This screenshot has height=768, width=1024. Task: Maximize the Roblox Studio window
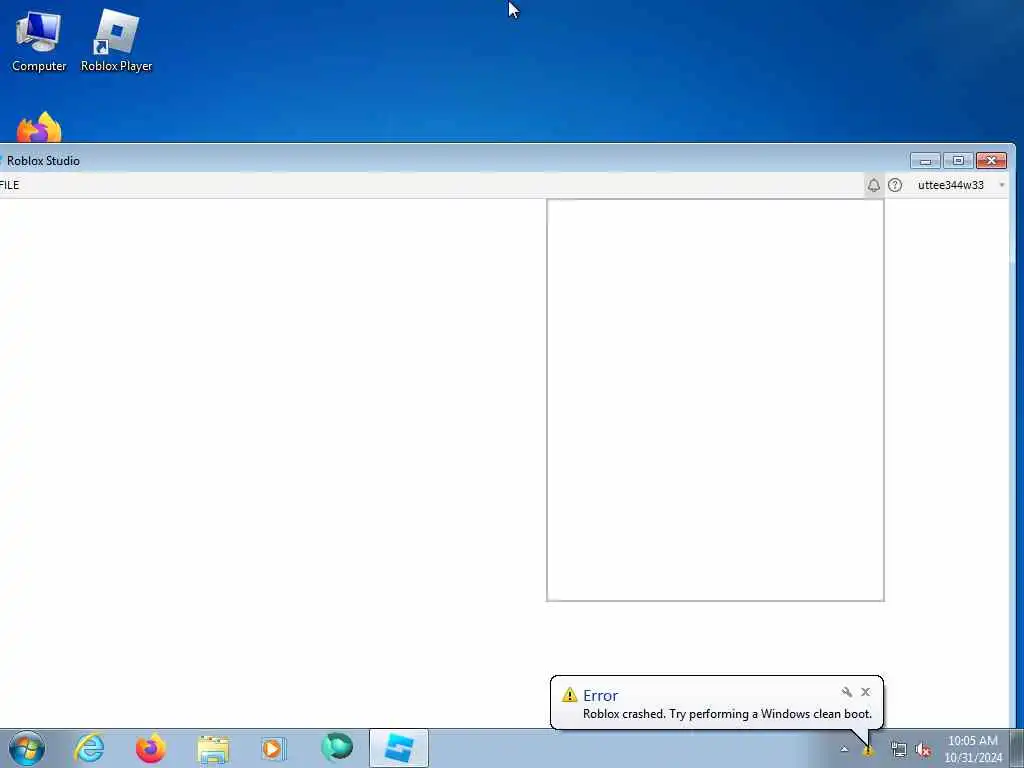tap(958, 161)
